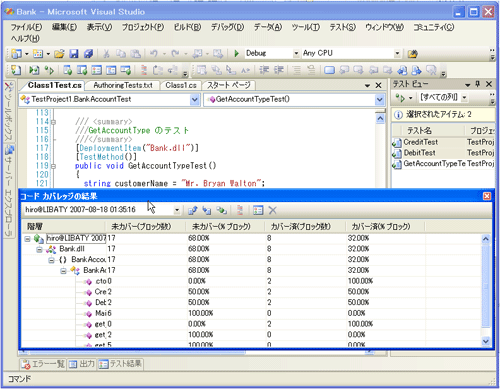Click the Navigate Backward toolbar icon
The image size is (500, 389).
[197, 54]
